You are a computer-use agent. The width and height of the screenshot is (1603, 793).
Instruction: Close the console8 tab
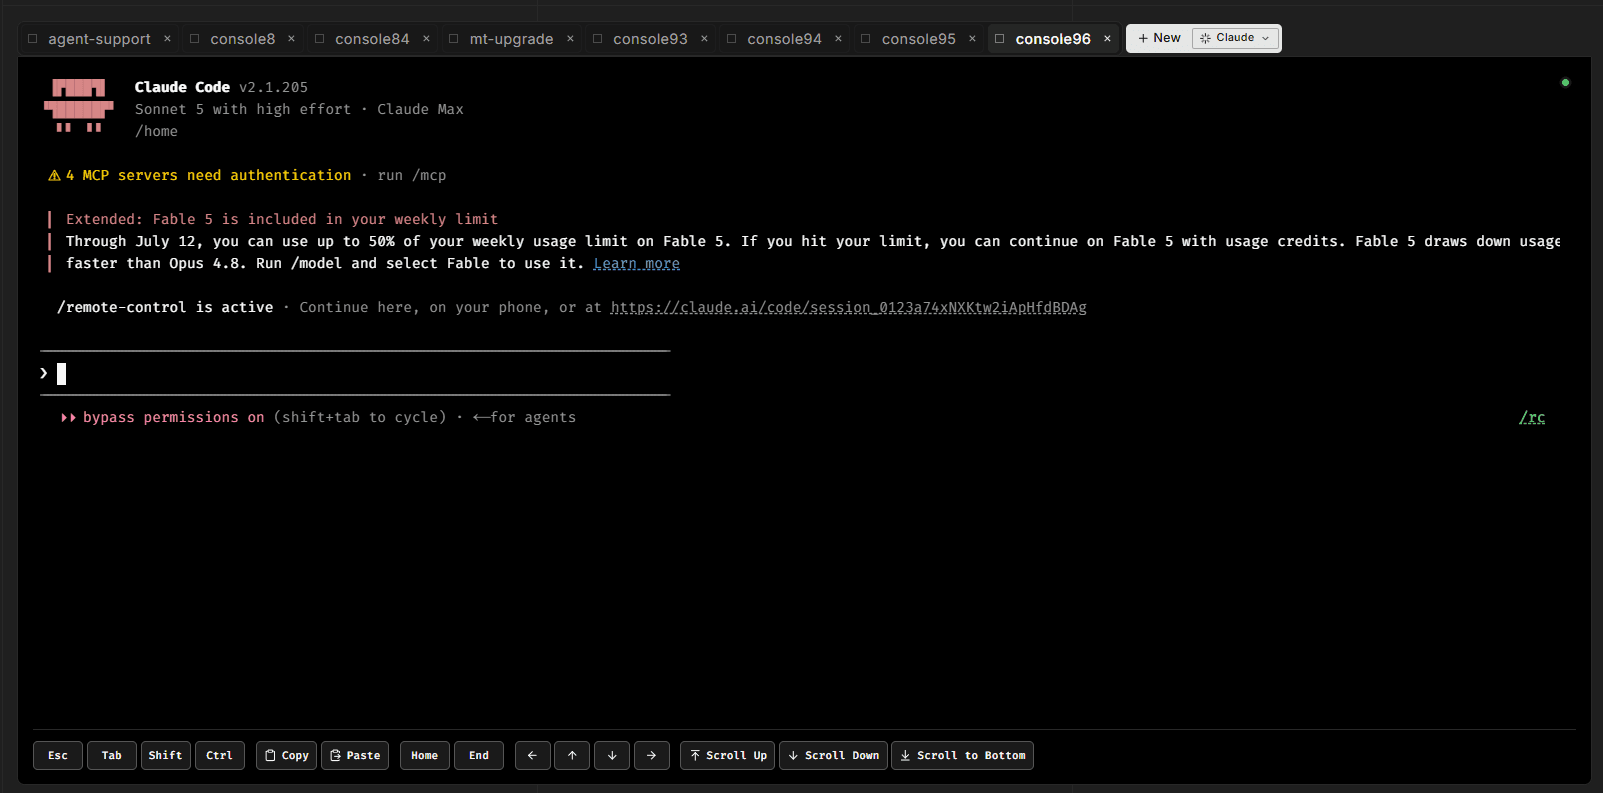coord(291,39)
